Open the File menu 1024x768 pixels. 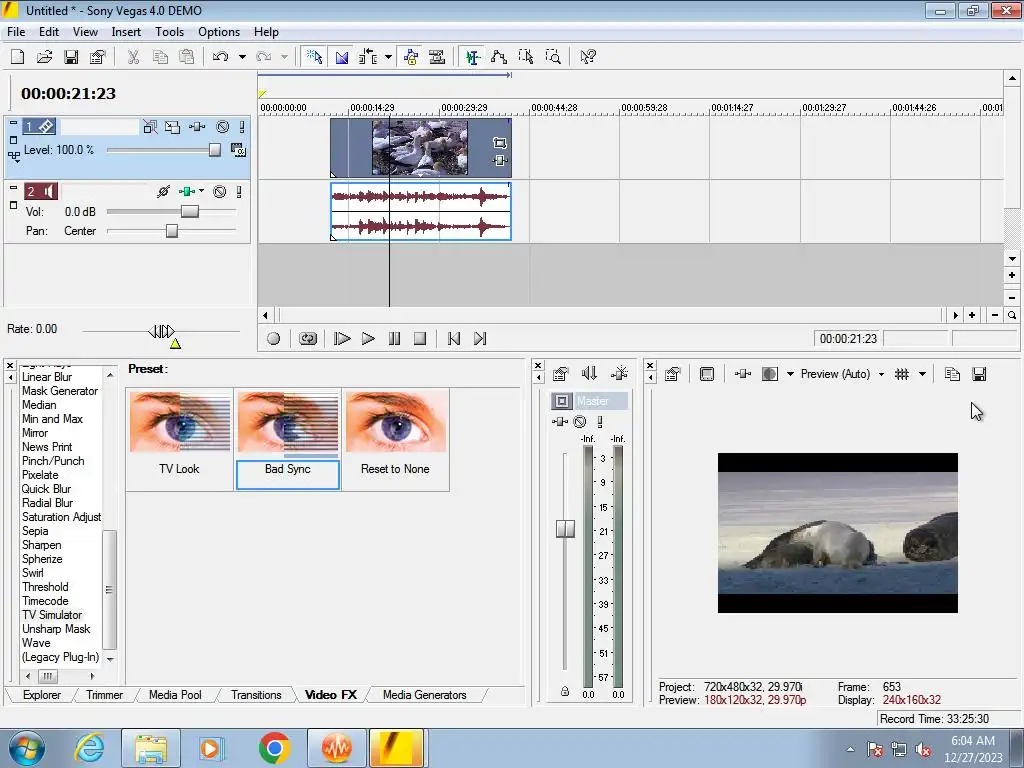click(x=16, y=31)
